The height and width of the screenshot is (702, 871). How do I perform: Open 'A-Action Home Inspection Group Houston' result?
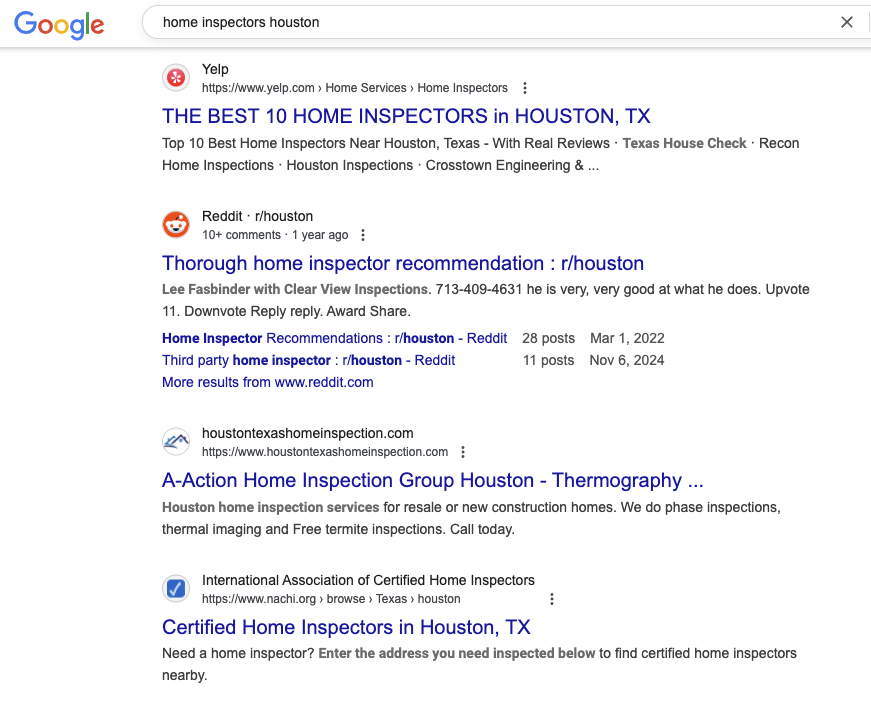pos(433,480)
